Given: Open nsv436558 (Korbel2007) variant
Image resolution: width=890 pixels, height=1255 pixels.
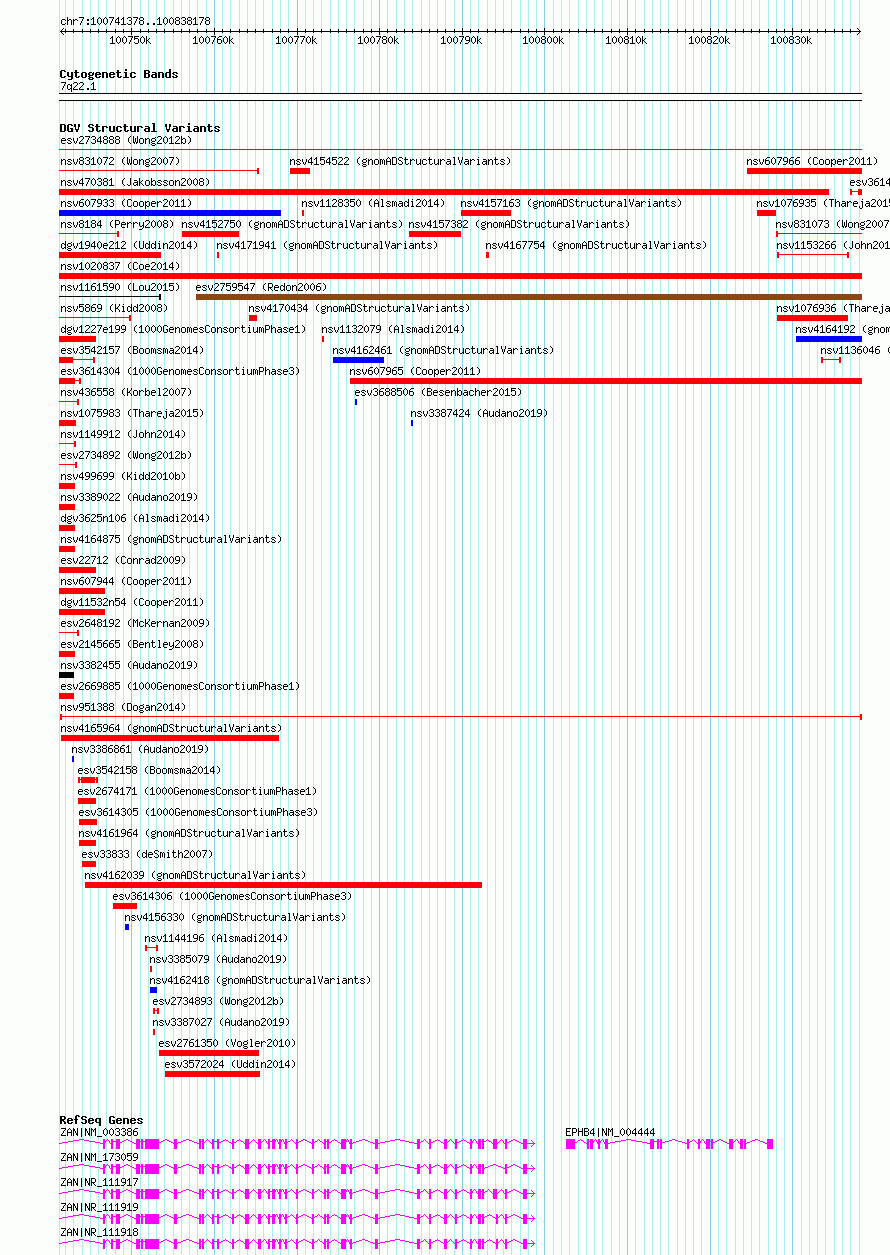Looking at the screenshot, I should [126, 393].
